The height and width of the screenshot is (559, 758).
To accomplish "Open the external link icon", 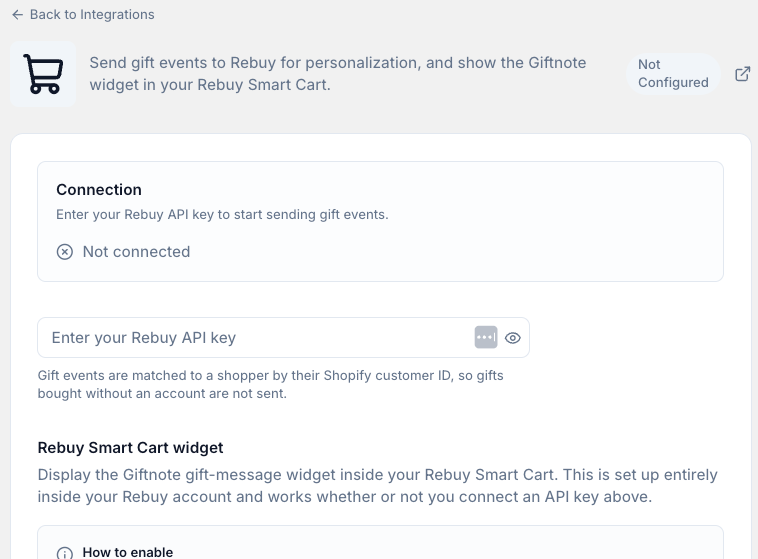I will pos(743,74).
